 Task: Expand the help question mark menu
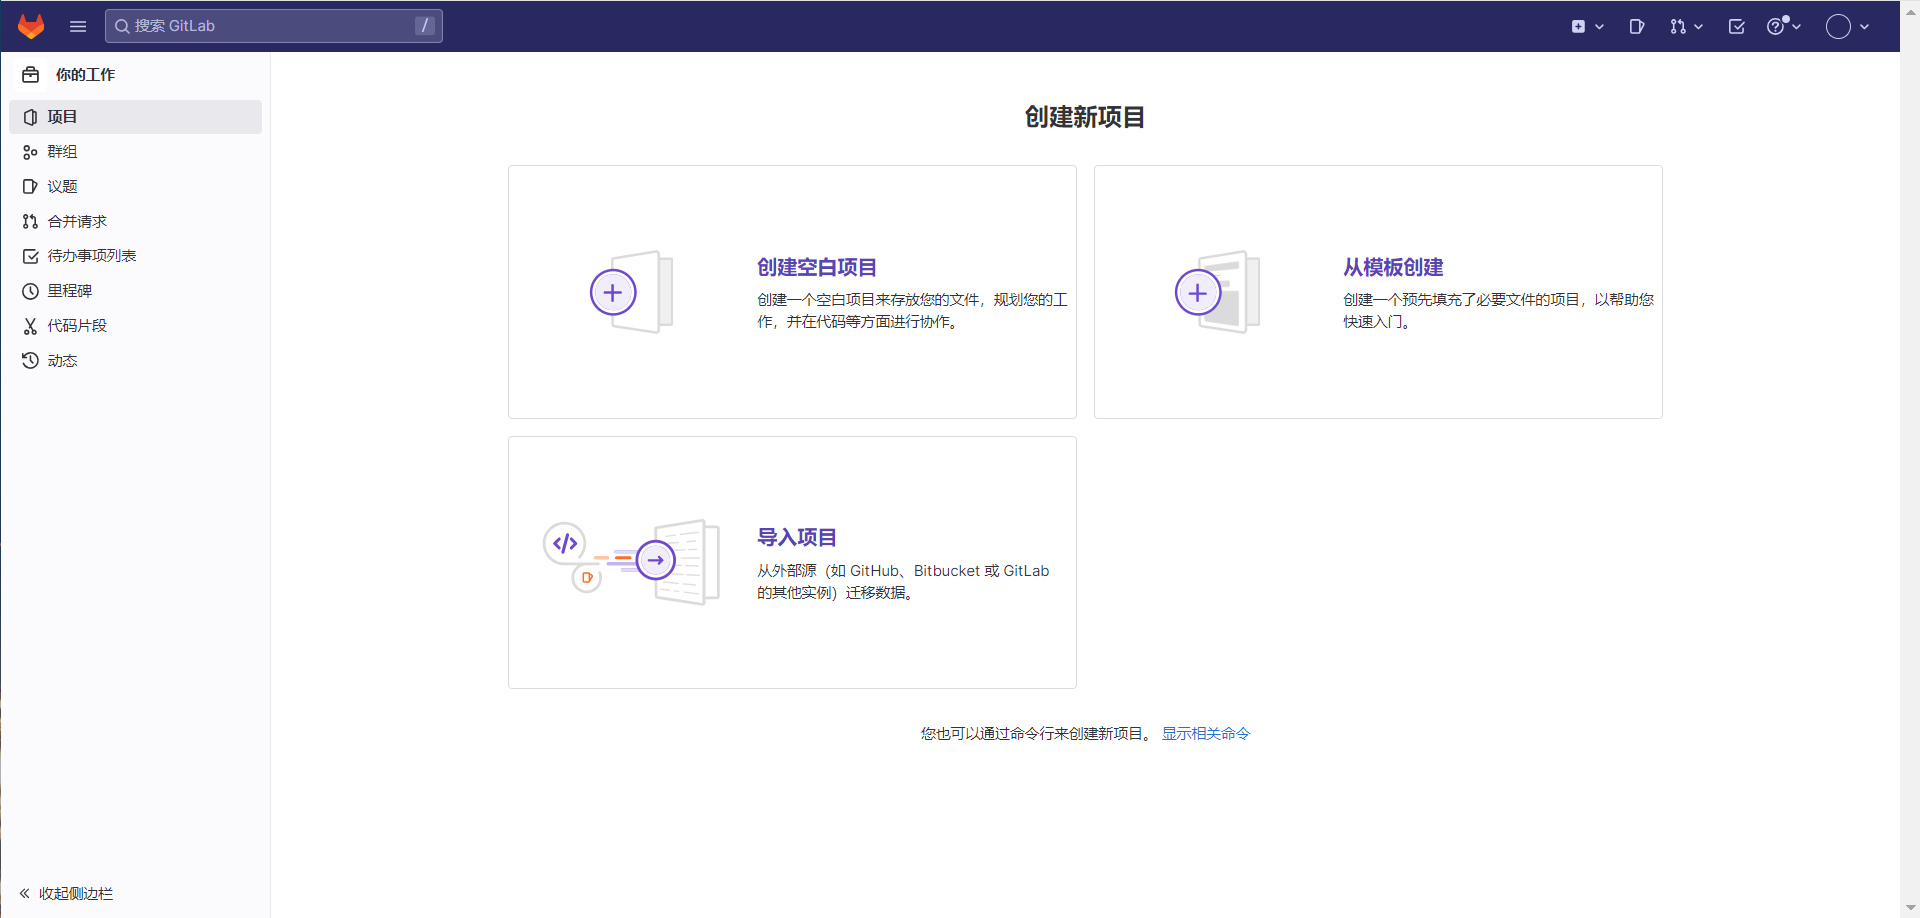(x=1784, y=27)
